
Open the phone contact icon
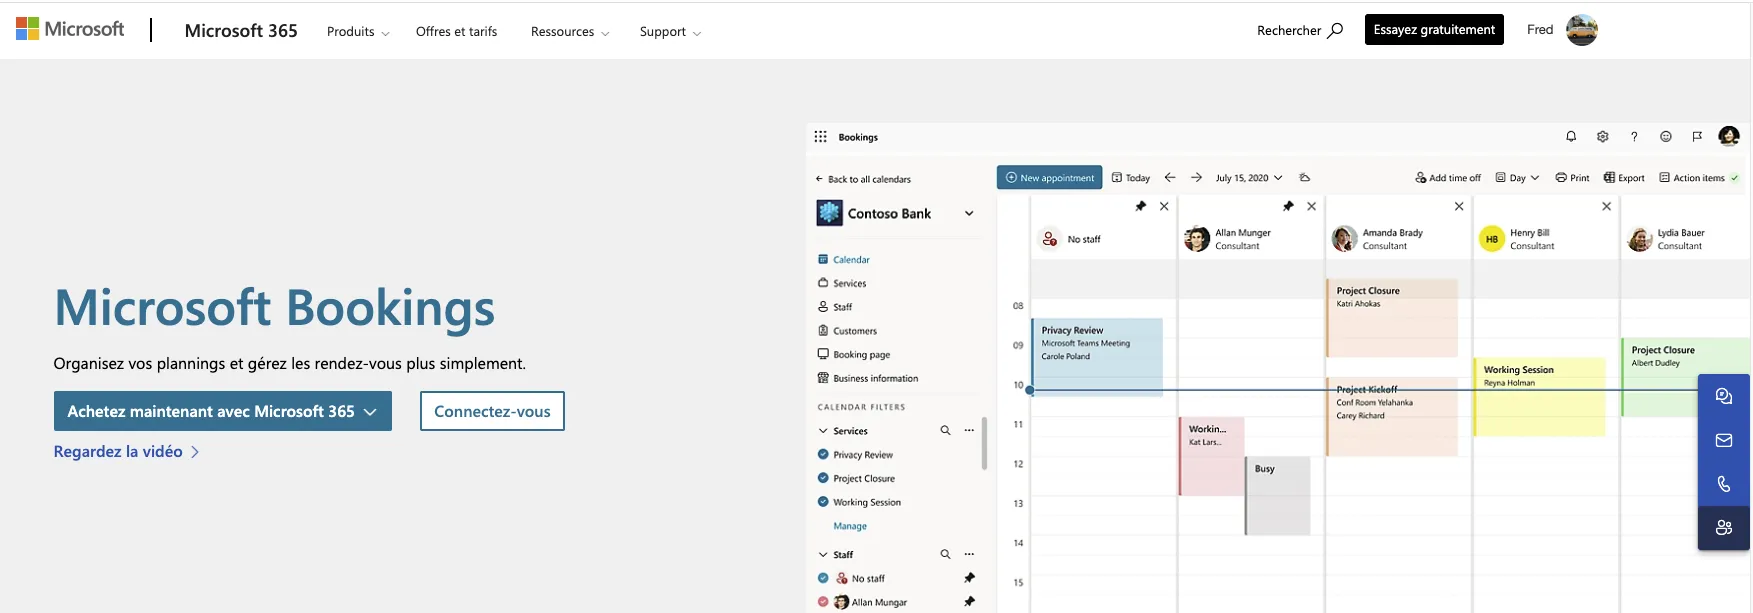point(1724,484)
